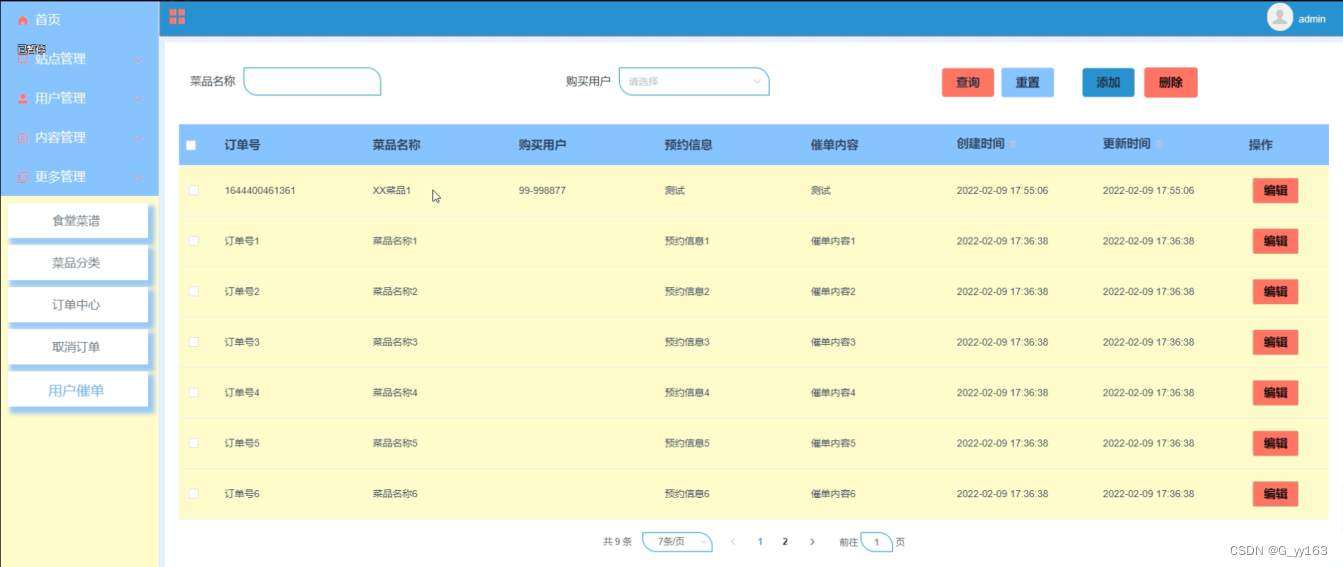The image size is (1343, 567).
Task: Sort the table by 更新时间 column arrows
Action: [x=1159, y=144]
